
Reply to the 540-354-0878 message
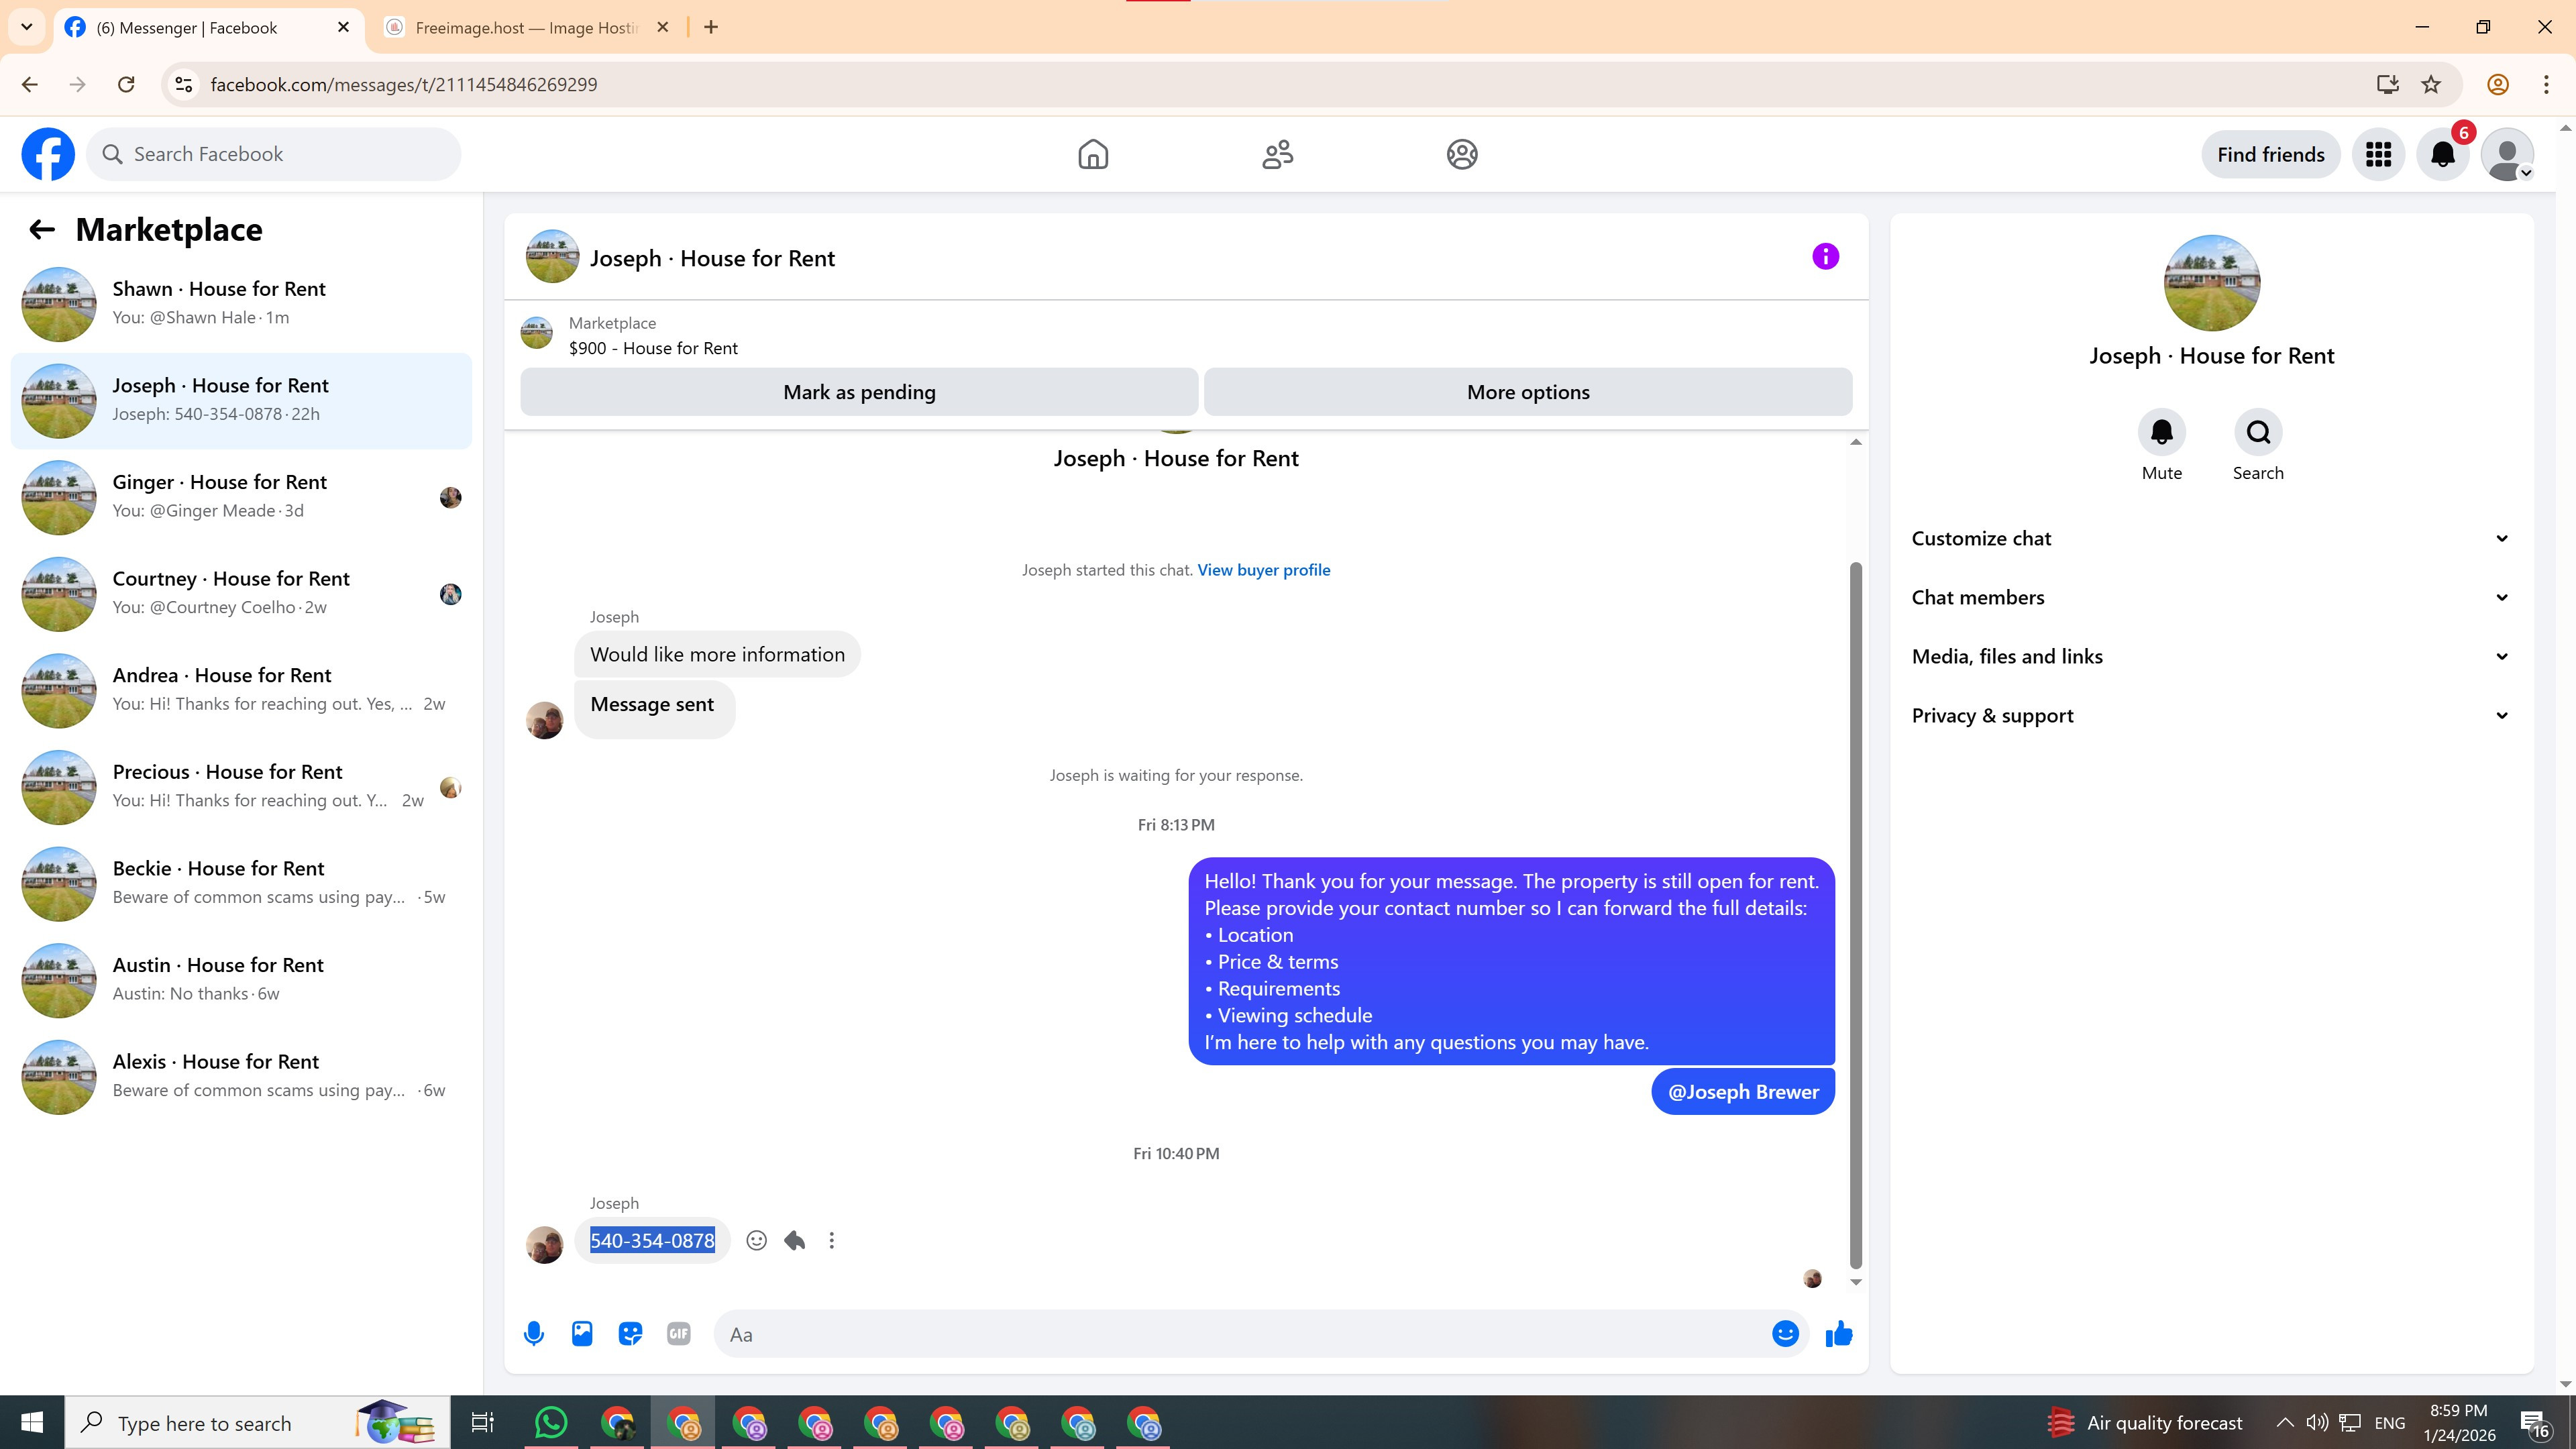pos(795,1240)
